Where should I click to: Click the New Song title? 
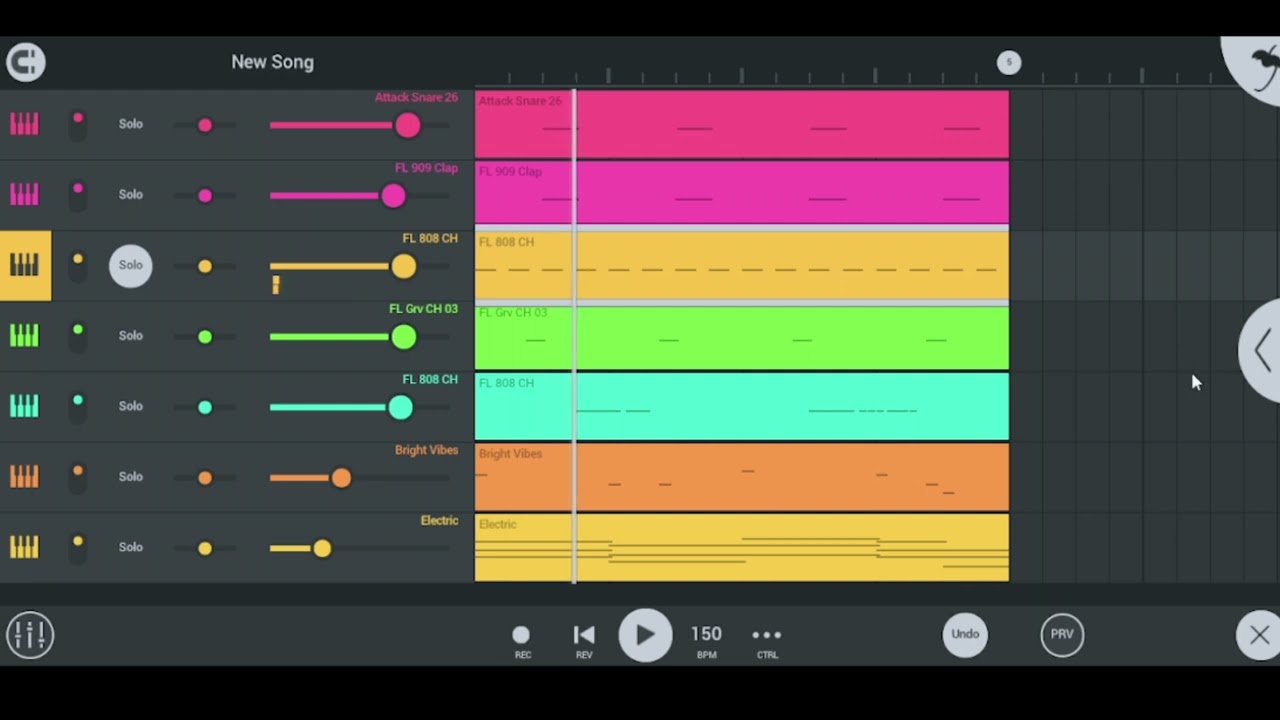(x=272, y=62)
